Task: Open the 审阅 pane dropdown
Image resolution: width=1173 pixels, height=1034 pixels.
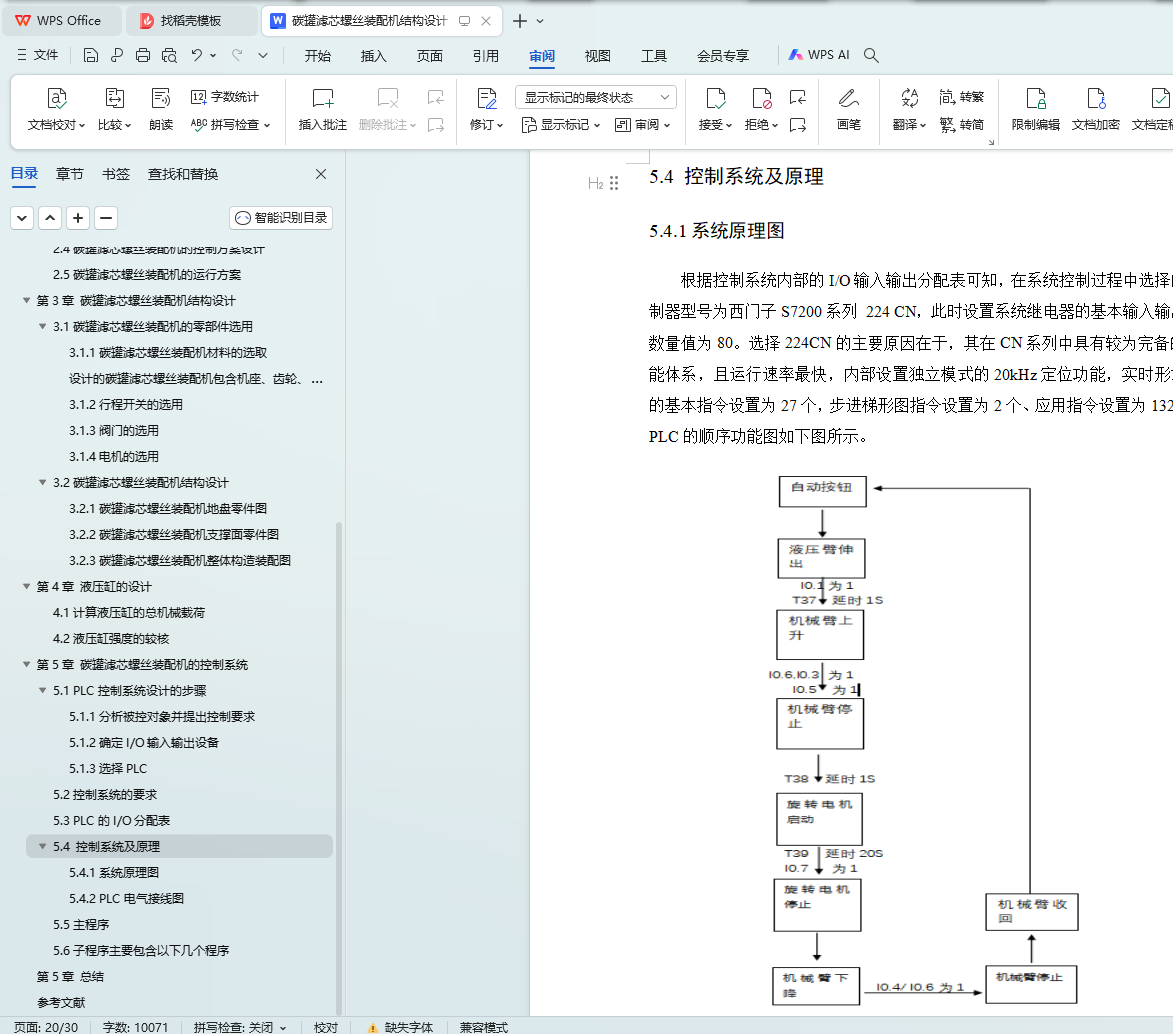Action: point(643,124)
